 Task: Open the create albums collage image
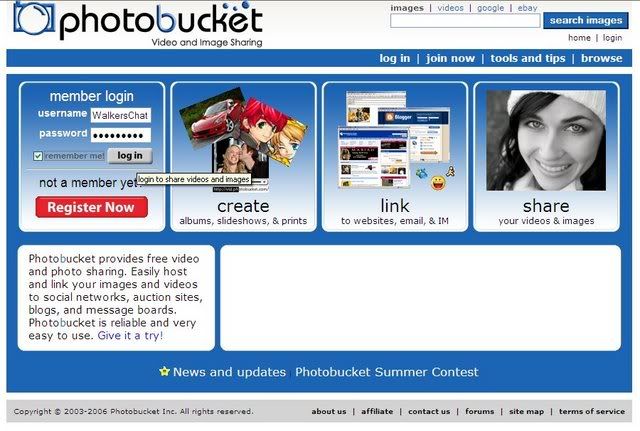[x=243, y=140]
